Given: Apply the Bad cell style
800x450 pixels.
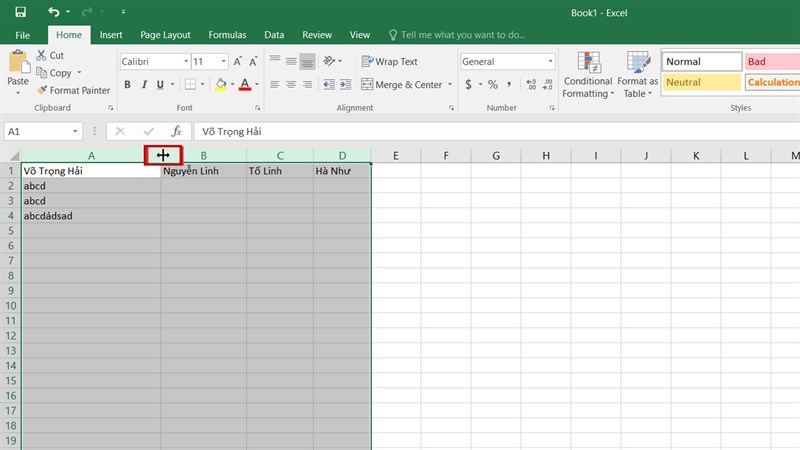Looking at the screenshot, I should click(x=772, y=62).
